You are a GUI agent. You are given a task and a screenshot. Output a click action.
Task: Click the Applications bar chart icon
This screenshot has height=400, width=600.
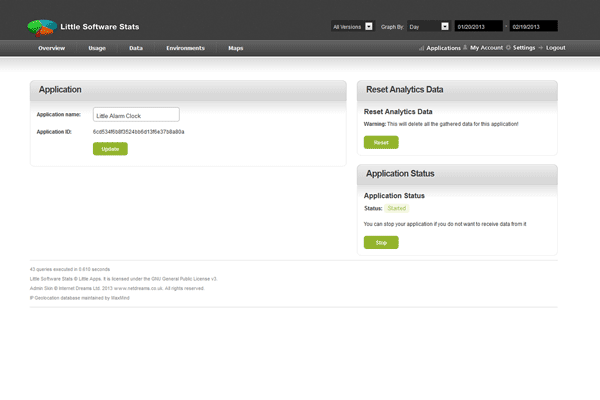(x=421, y=48)
